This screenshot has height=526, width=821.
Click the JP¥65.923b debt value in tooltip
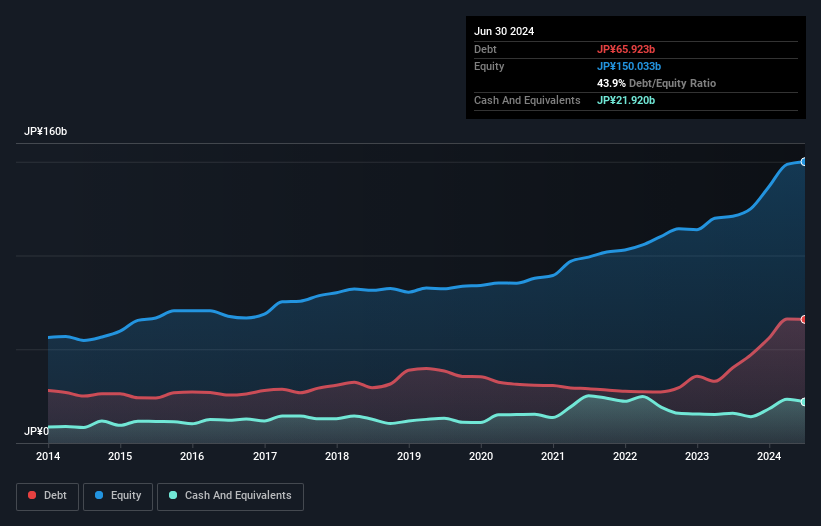pos(627,49)
